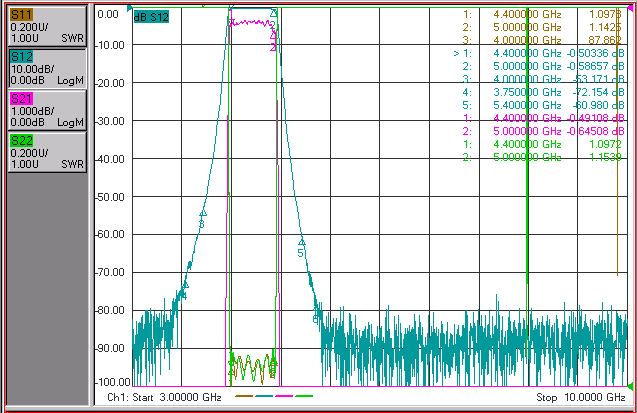Image resolution: width=637 pixels, height=413 pixels.
Task: Click the green S22 legend line
Action: click(304, 396)
